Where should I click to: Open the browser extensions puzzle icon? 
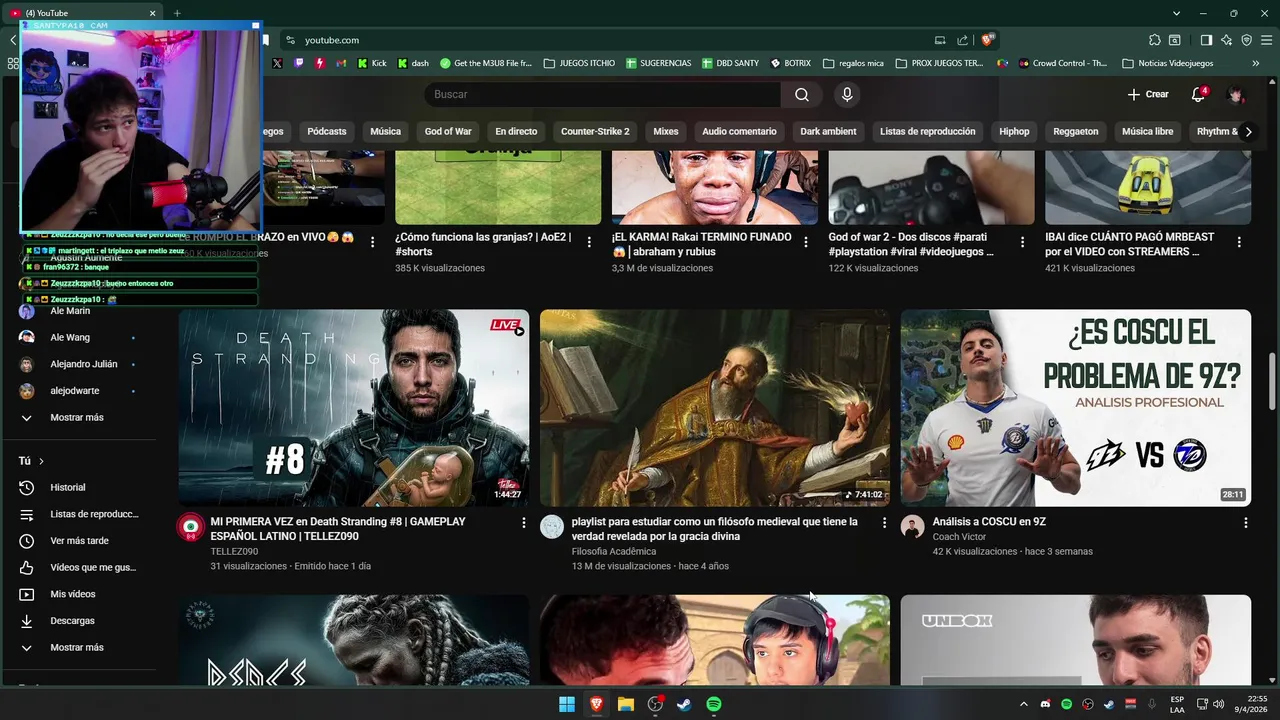point(1155,40)
